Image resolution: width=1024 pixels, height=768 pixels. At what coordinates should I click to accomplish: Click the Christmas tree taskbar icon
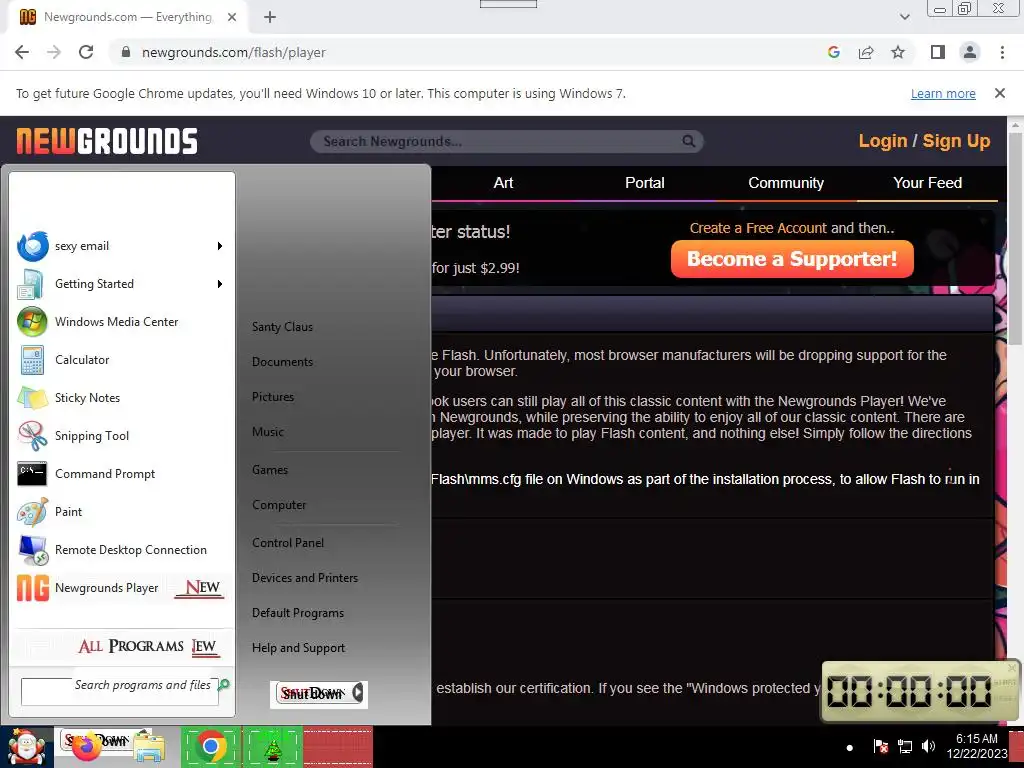[272, 746]
